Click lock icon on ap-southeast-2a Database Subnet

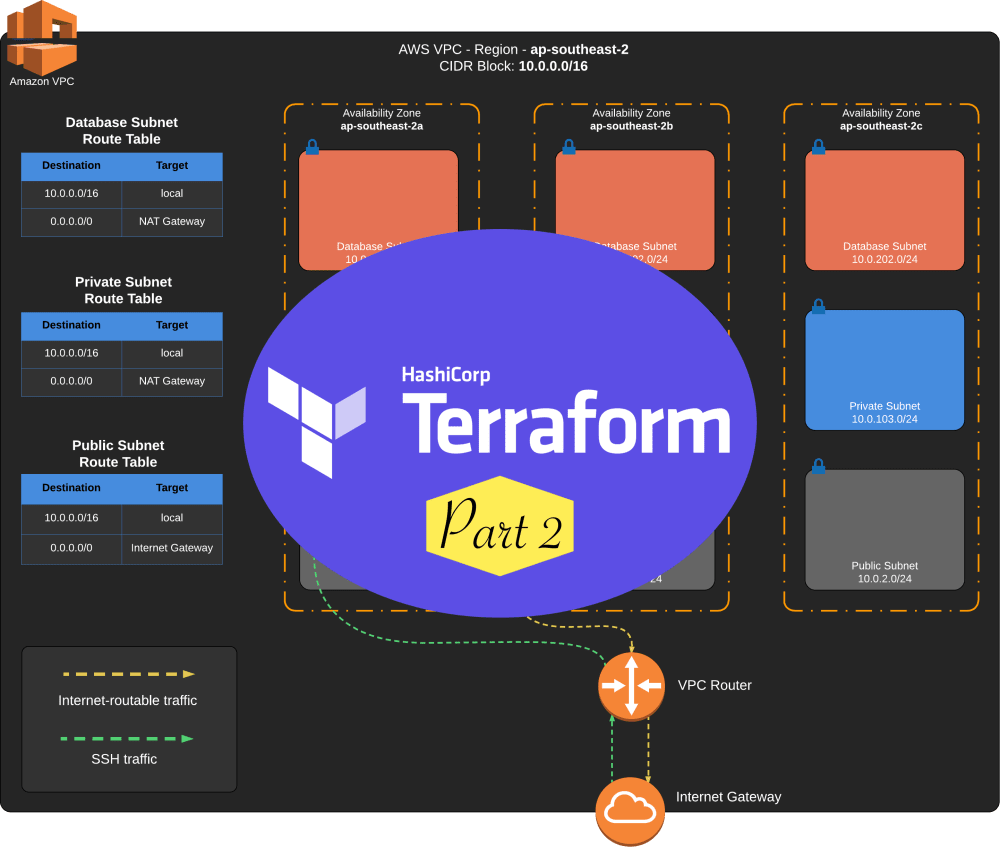pos(312,147)
